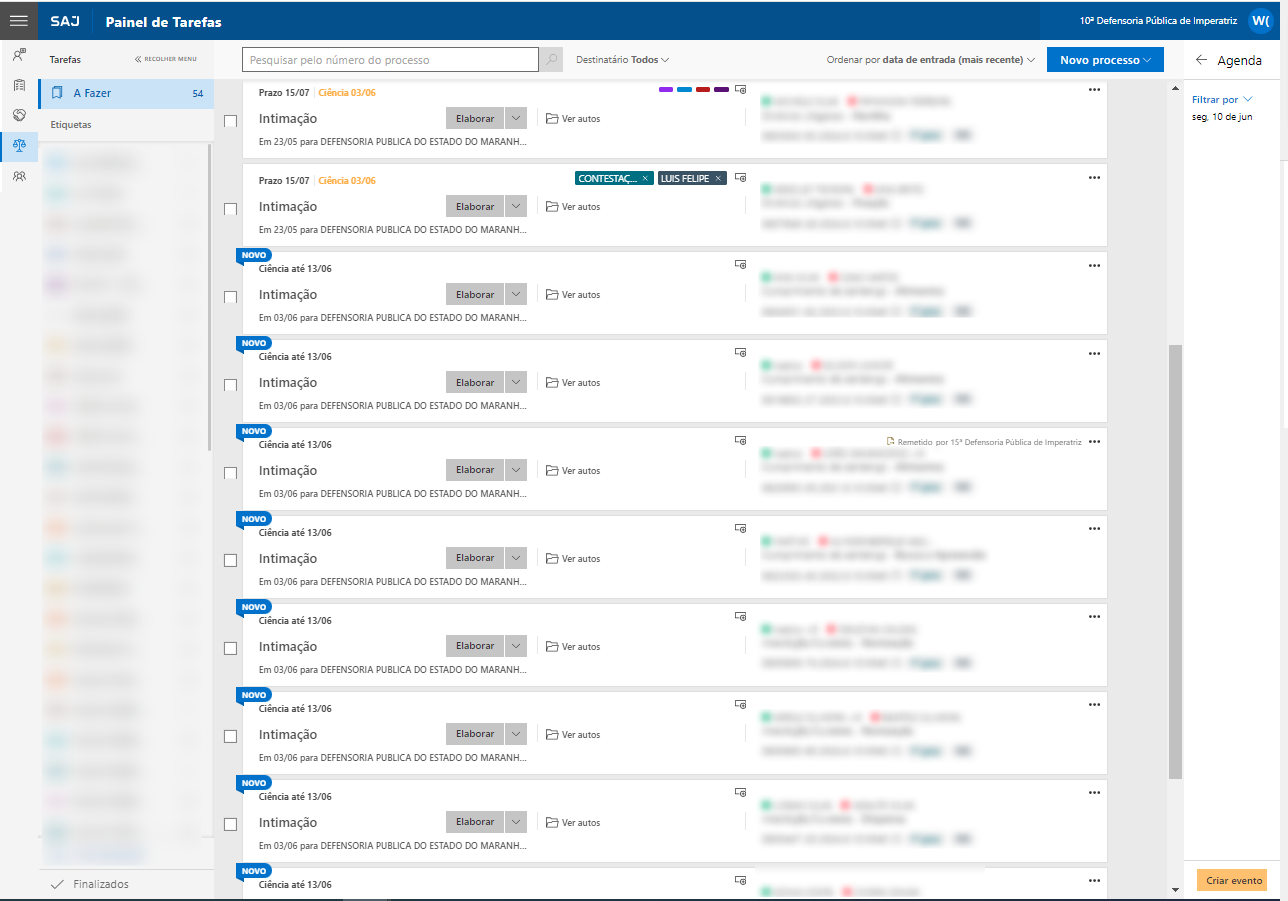Click the tag icon in the Remetido por row
The image size is (1288, 901).
741,440
